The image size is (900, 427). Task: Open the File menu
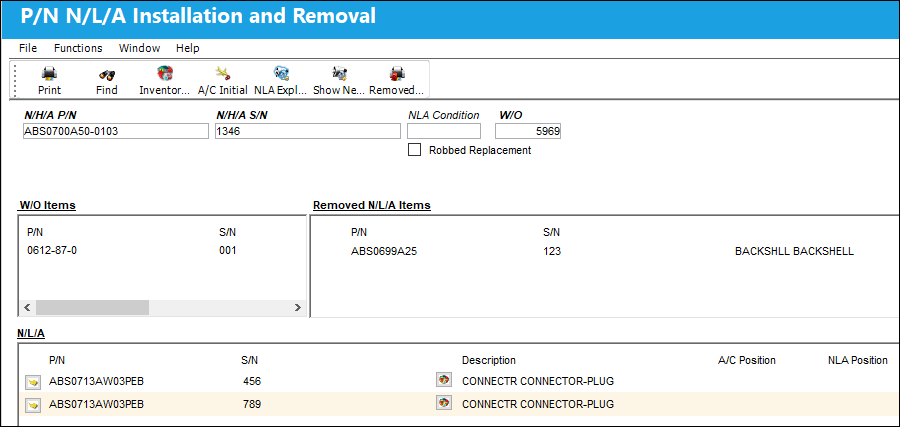pos(28,48)
